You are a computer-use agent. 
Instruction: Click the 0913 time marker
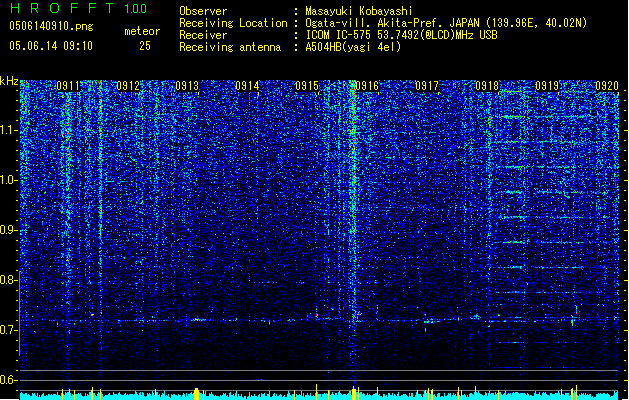(187, 86)
